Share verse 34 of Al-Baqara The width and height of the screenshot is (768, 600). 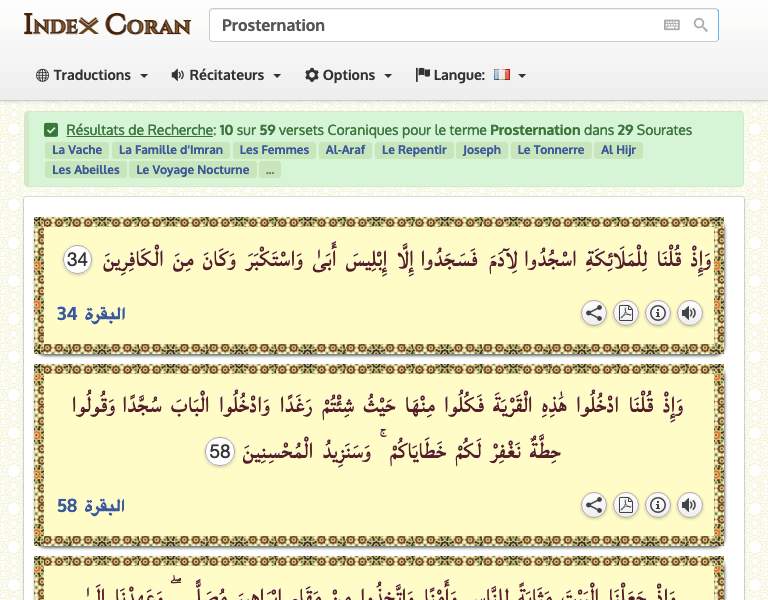click(594, 313)
